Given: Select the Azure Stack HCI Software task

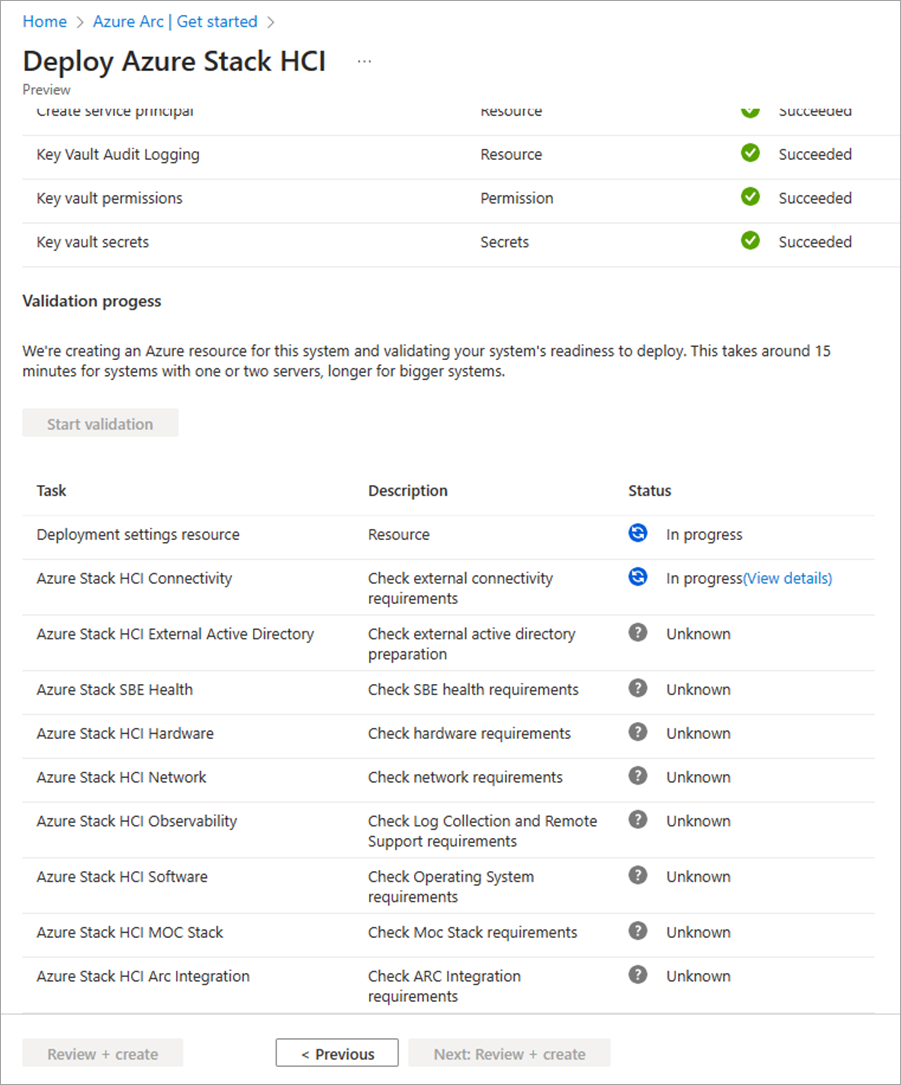Looking at the screenshot, I should click(x=122, y=877).
